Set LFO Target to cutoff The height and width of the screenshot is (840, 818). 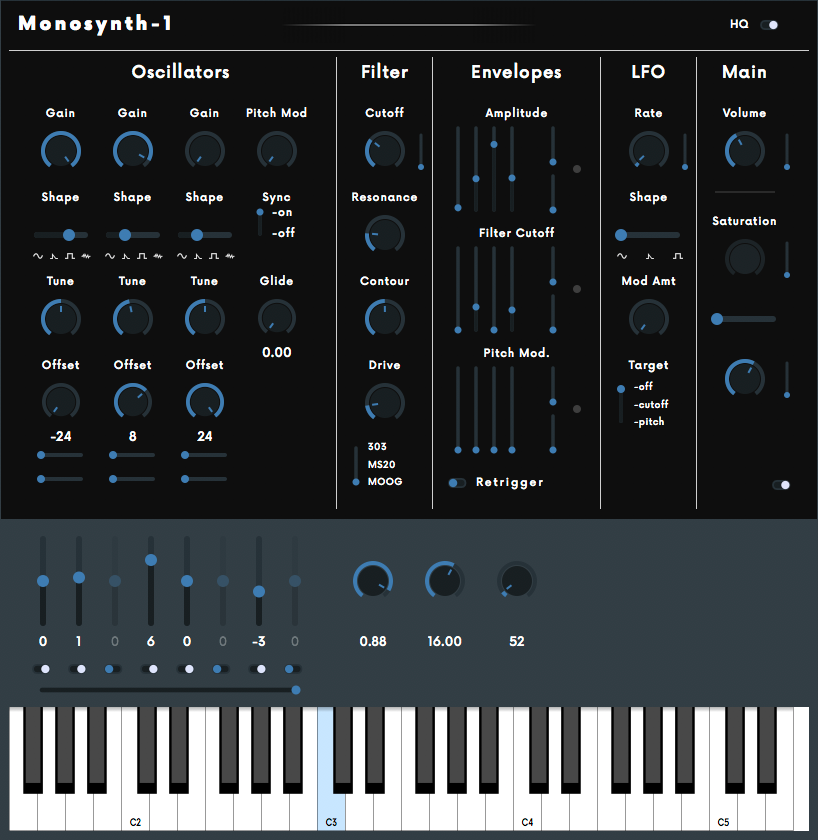pyautogui.click(x=650, y=405)
